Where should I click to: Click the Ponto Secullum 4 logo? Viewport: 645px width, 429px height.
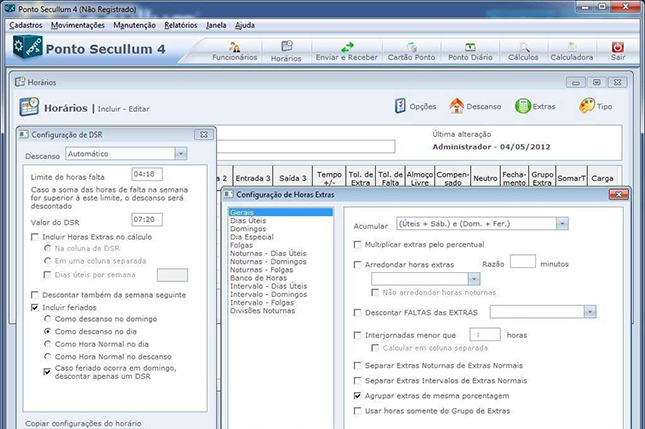coord(28,47)
